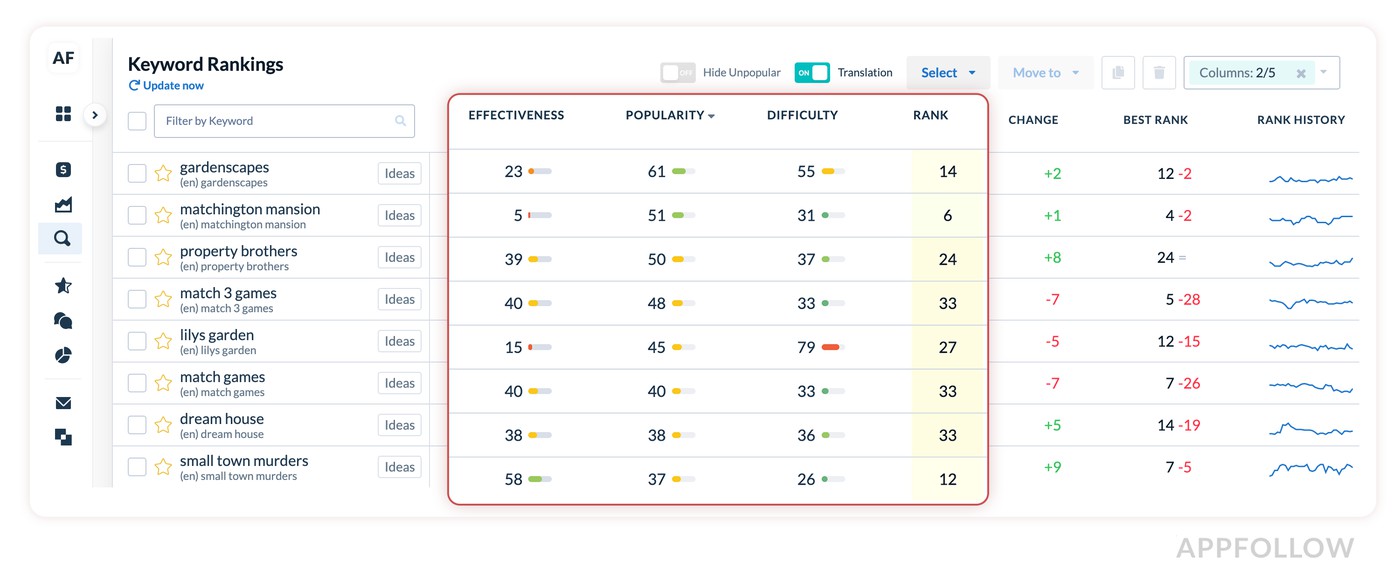The image size is (1400, 582).
Task: Open the dashboard grid icon in sidebar
Action: pyautogui.click(x=63, y=114)
